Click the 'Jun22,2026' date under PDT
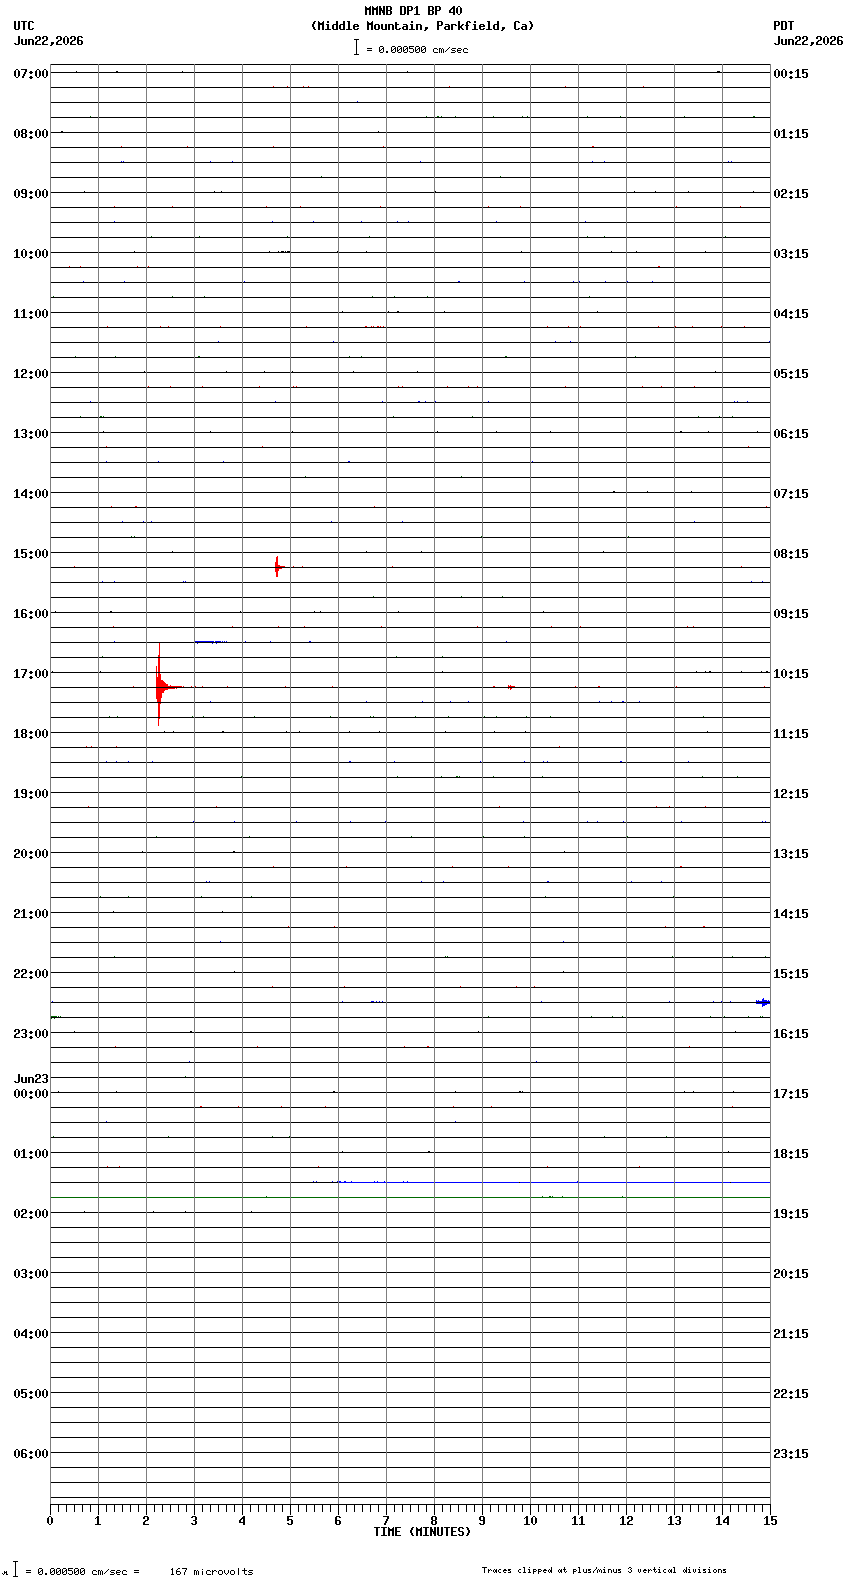 click(808, 41)
